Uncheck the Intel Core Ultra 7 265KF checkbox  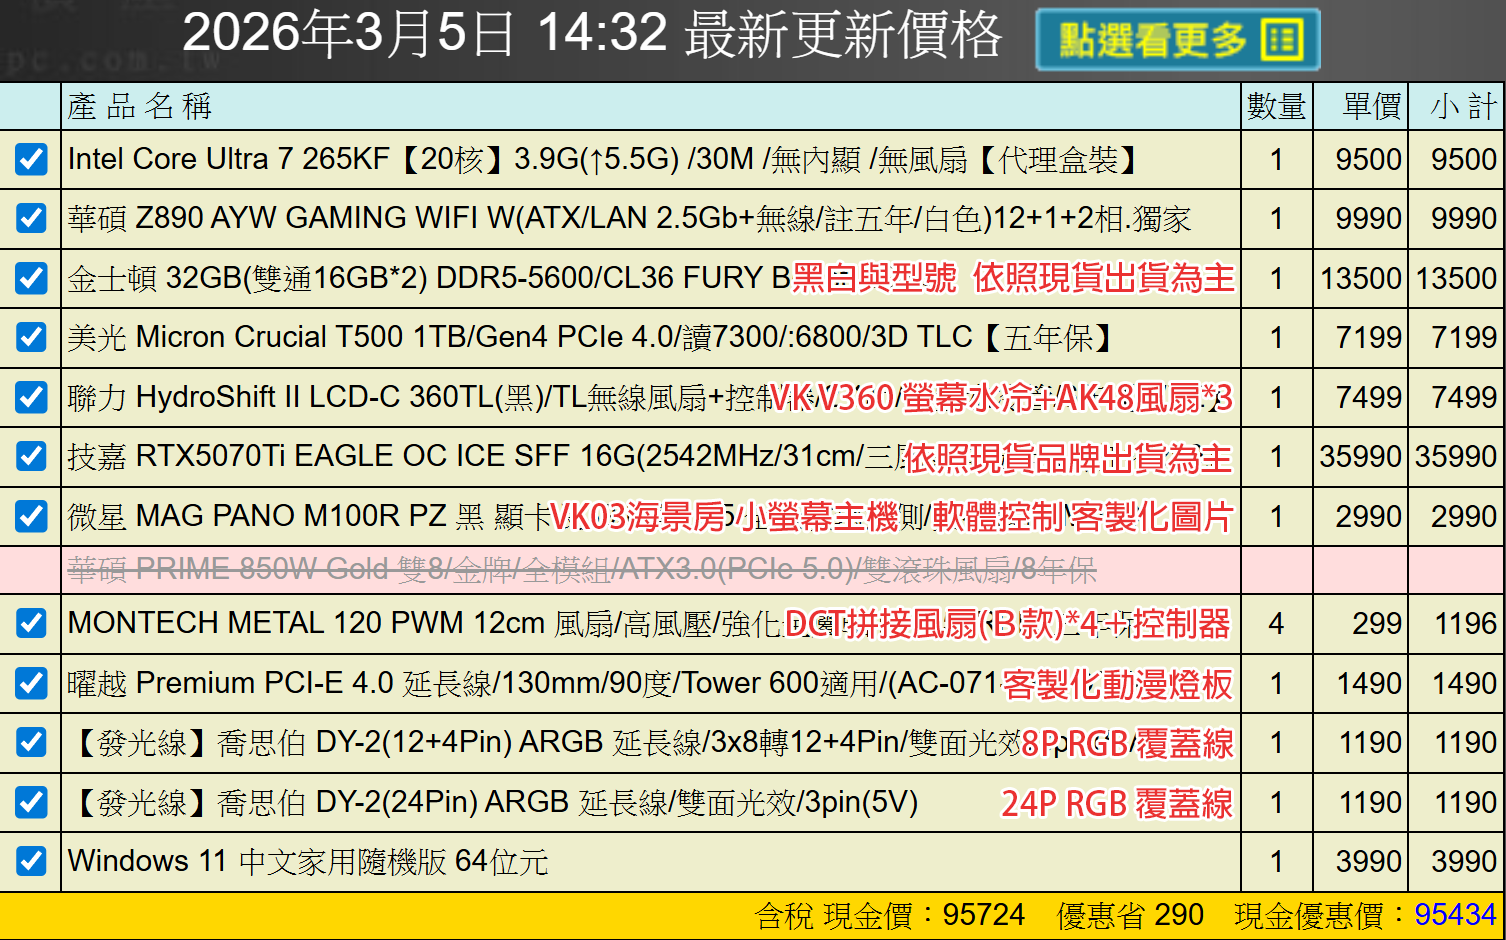pyautogui.click(x=31, y=159)
